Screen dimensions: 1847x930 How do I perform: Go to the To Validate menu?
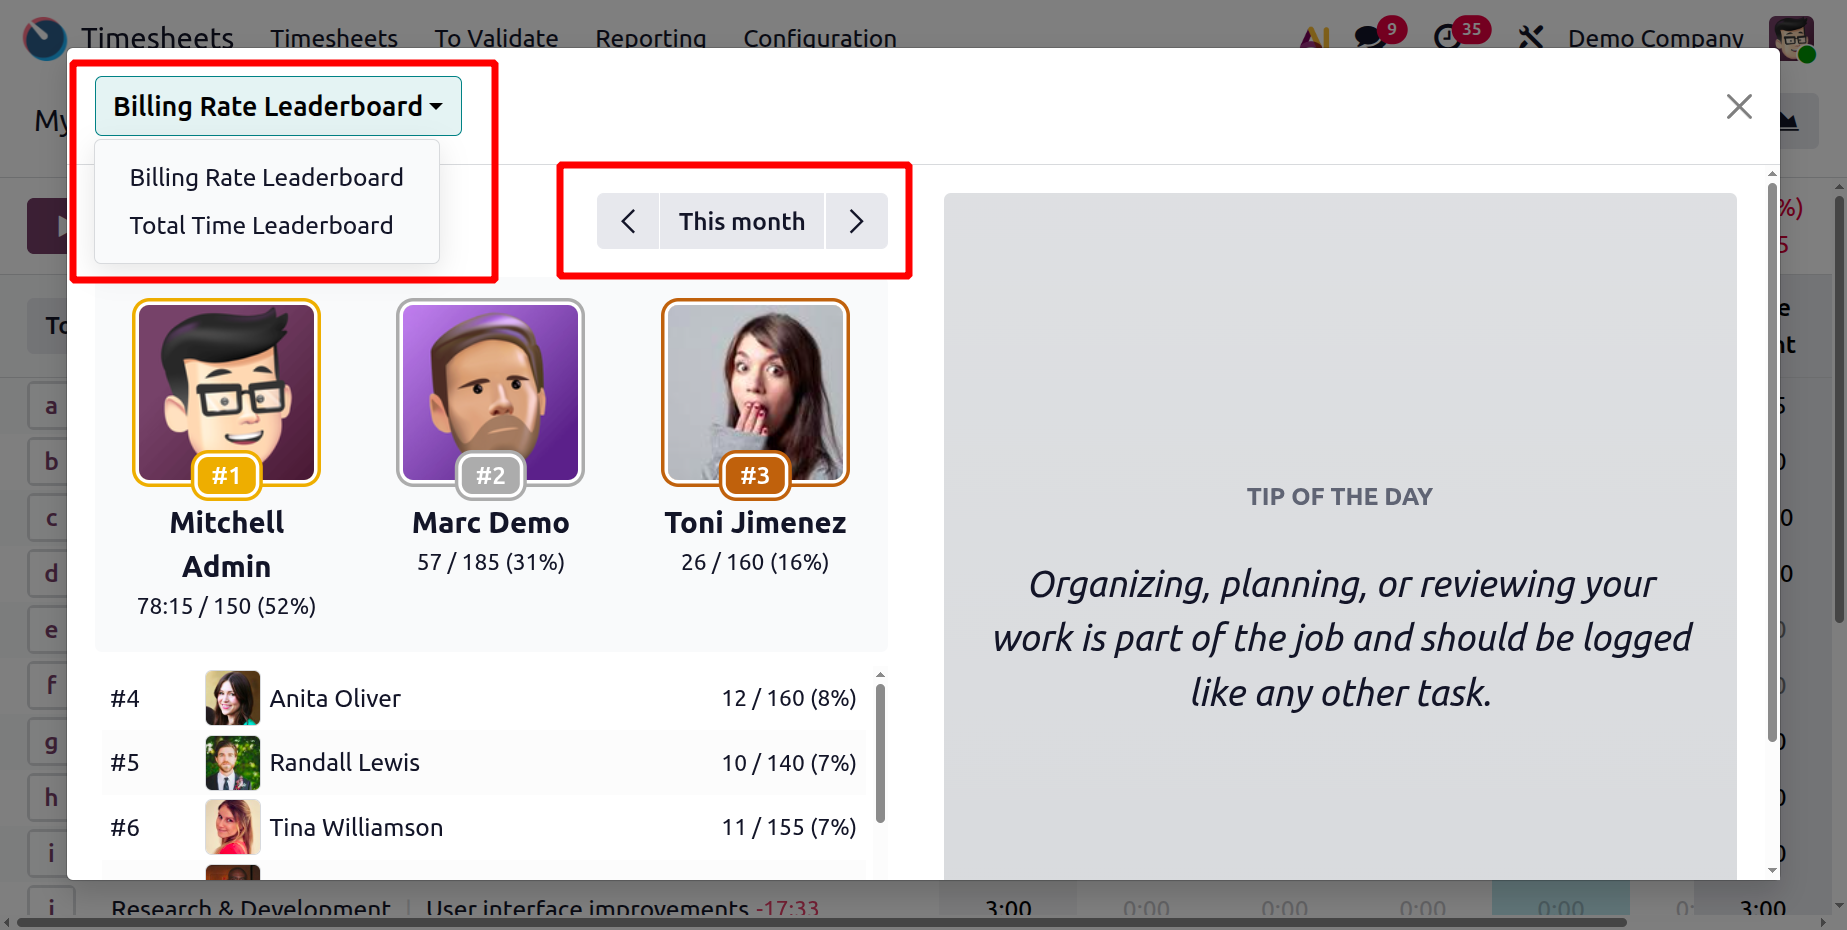496,38
